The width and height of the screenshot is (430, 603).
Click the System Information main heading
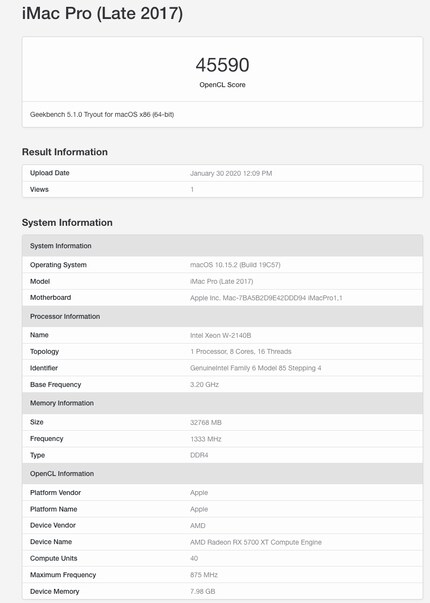(67, 223)
